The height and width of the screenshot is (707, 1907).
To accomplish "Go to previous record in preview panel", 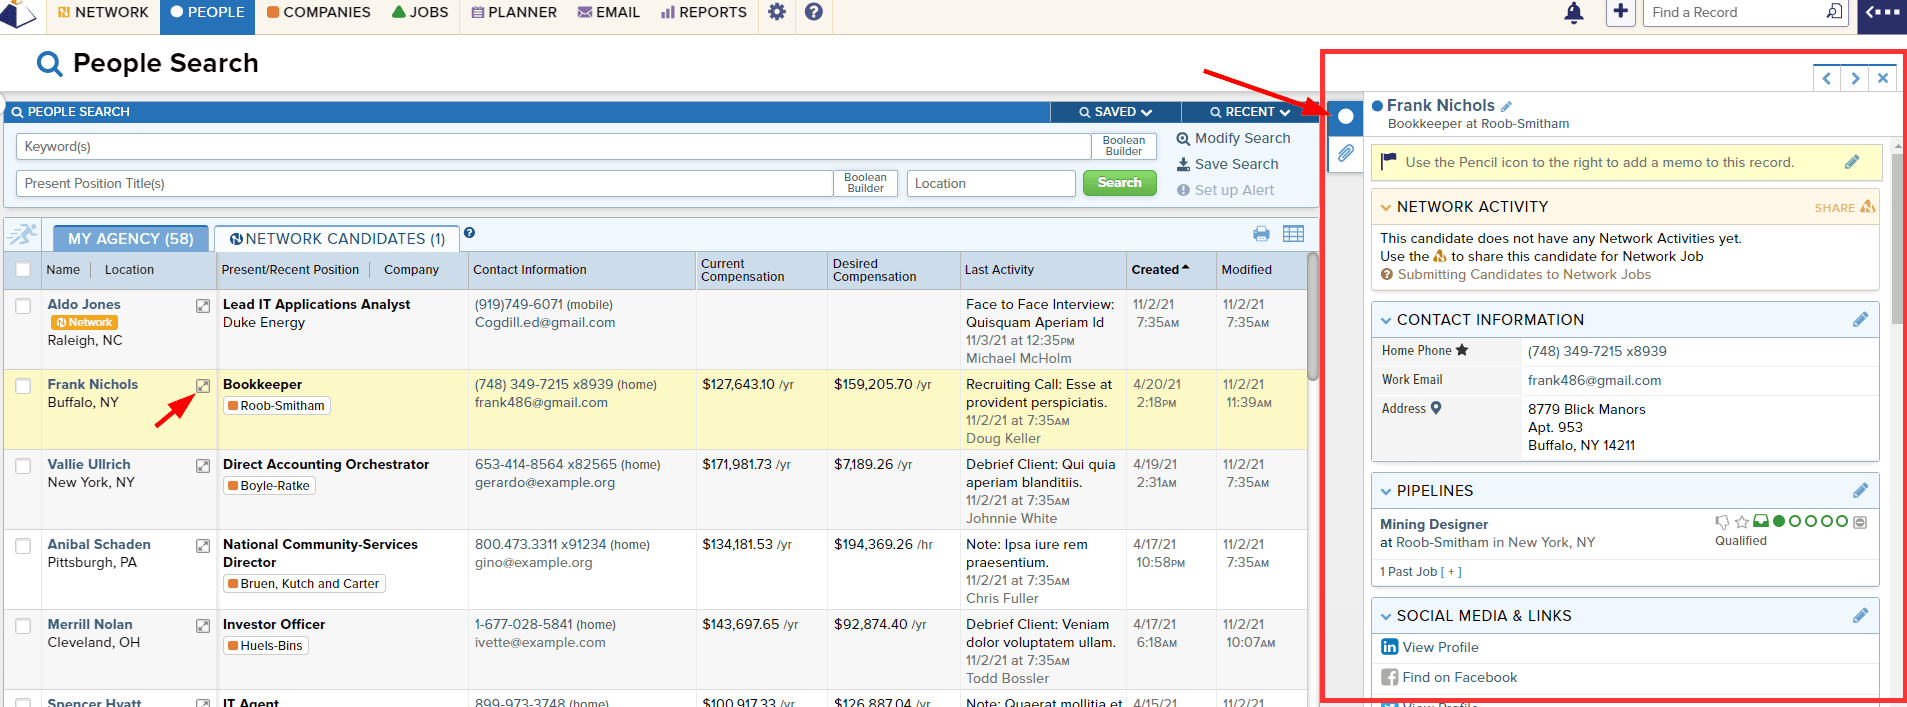I will click(x=1827, y=78).
